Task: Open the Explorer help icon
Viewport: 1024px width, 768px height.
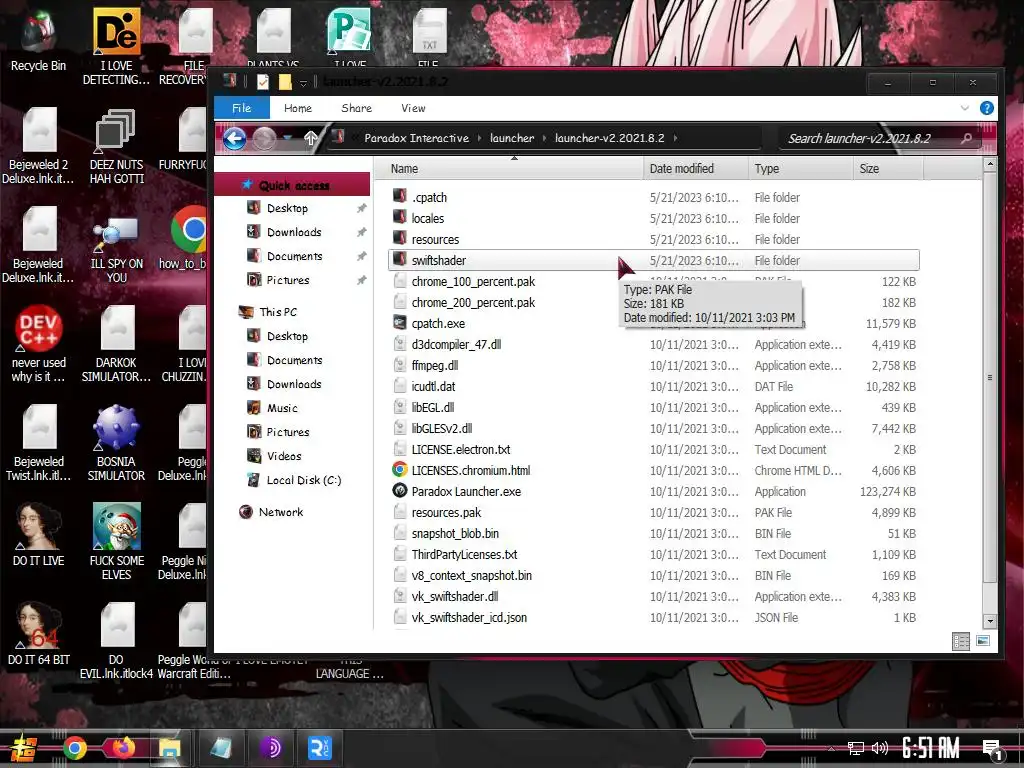Action: (987, 108)
